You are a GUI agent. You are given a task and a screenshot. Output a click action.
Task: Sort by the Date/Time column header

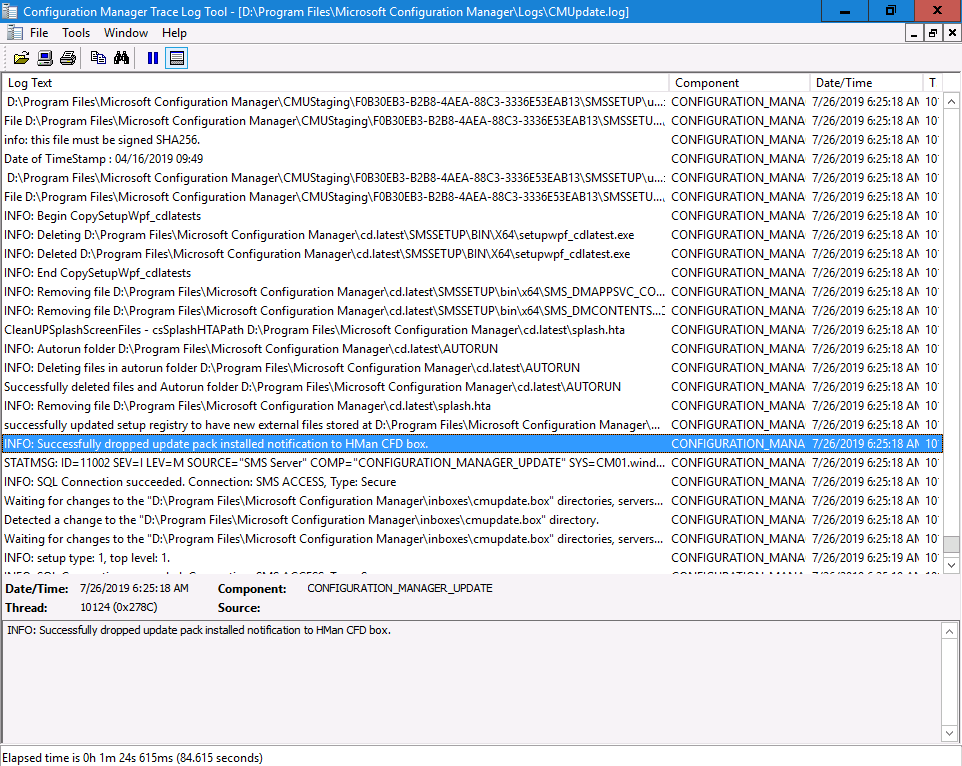point(866,83)
